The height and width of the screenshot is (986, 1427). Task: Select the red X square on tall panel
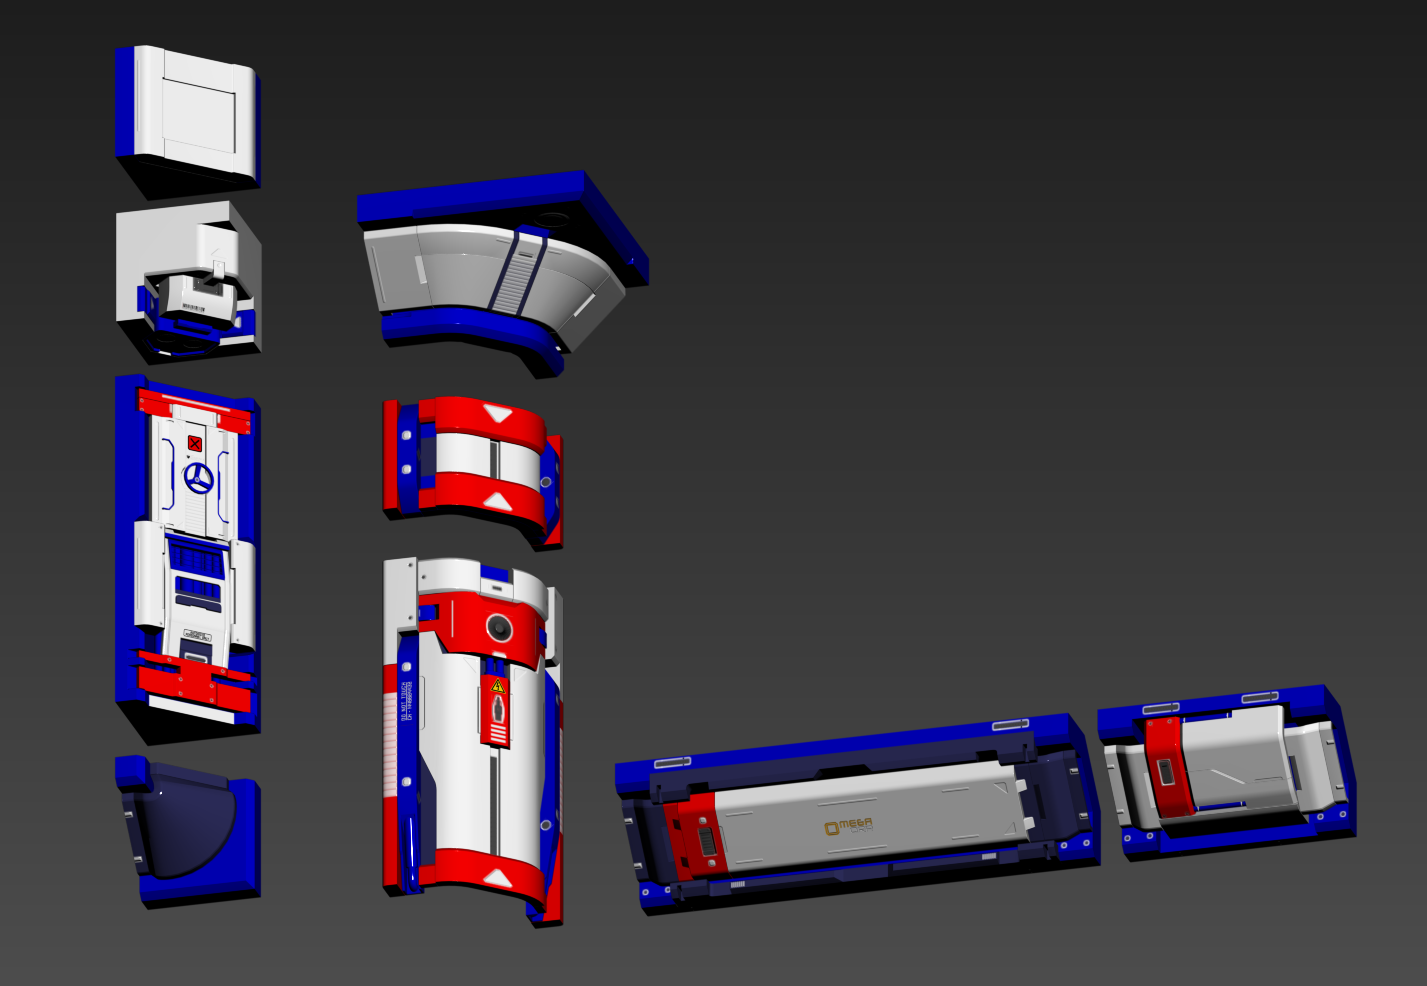tap(195, 443)
